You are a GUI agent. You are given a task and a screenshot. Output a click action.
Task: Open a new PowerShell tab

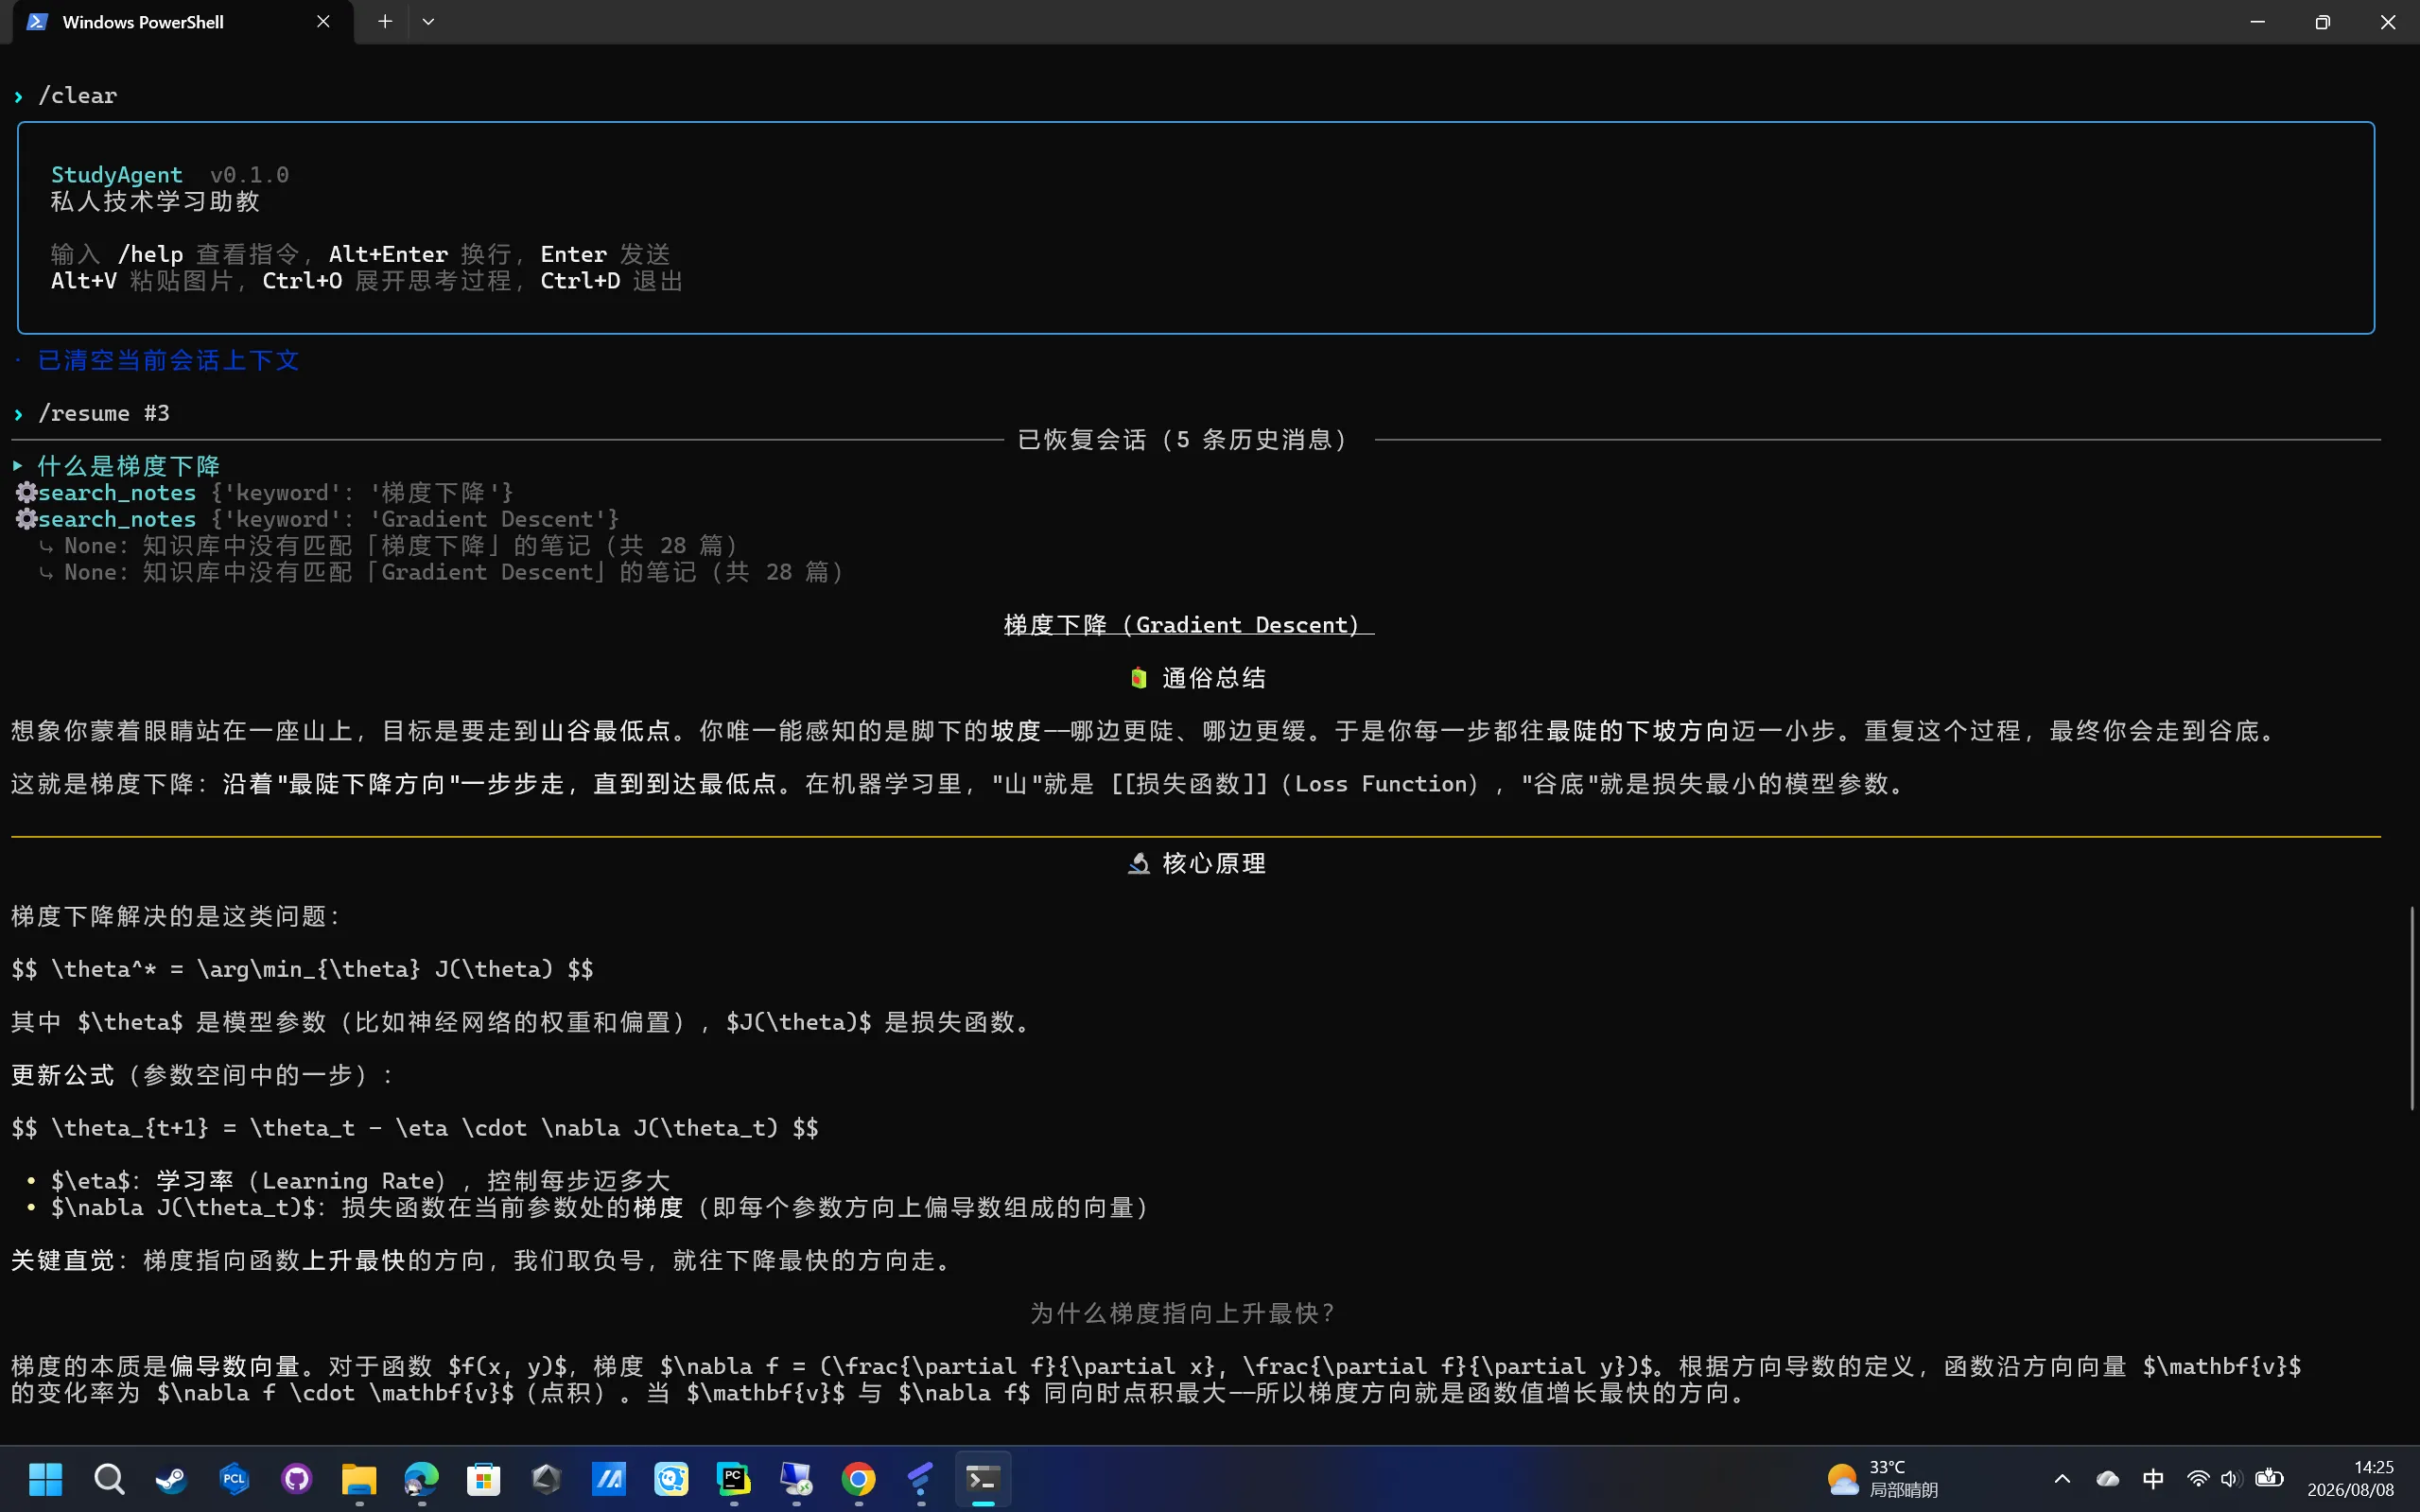(385, 21)
